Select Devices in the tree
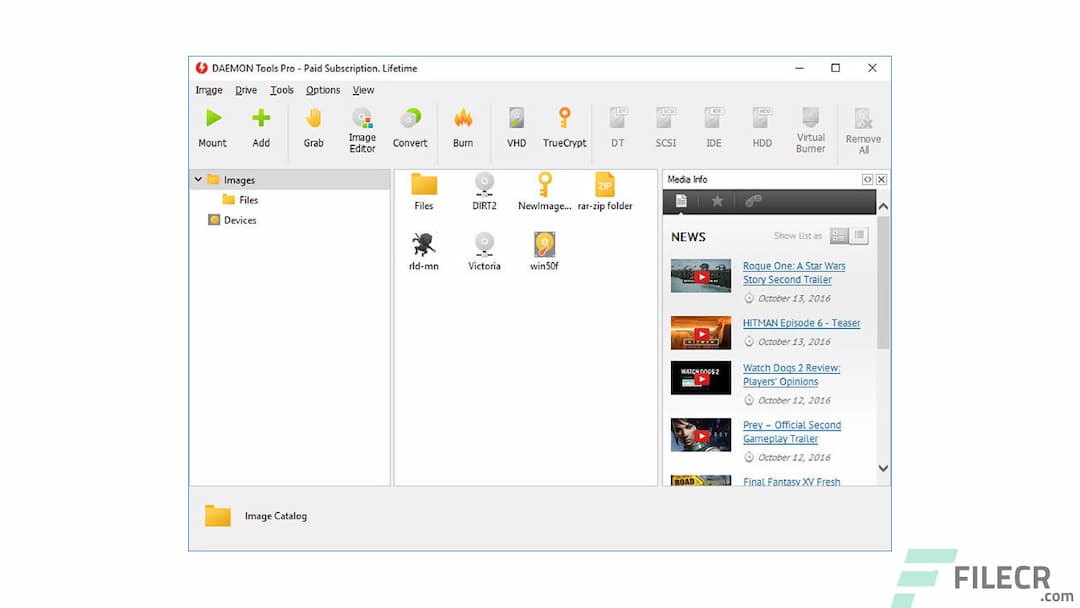This screenshot has width=1080, height=608. (x=240, y=220)
